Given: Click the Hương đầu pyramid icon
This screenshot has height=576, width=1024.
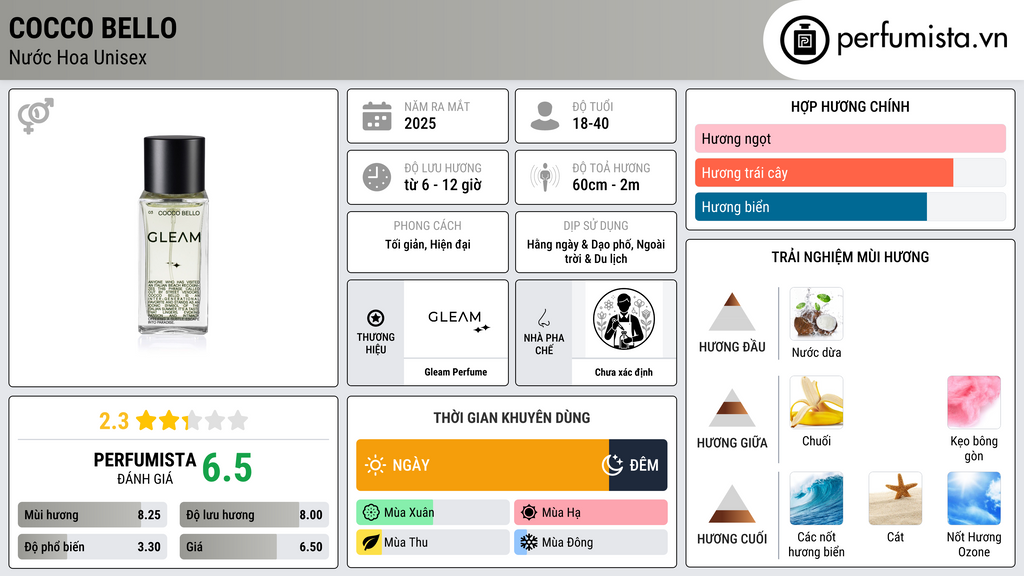Looking at the screenshot, I should (x=732, y=312).
